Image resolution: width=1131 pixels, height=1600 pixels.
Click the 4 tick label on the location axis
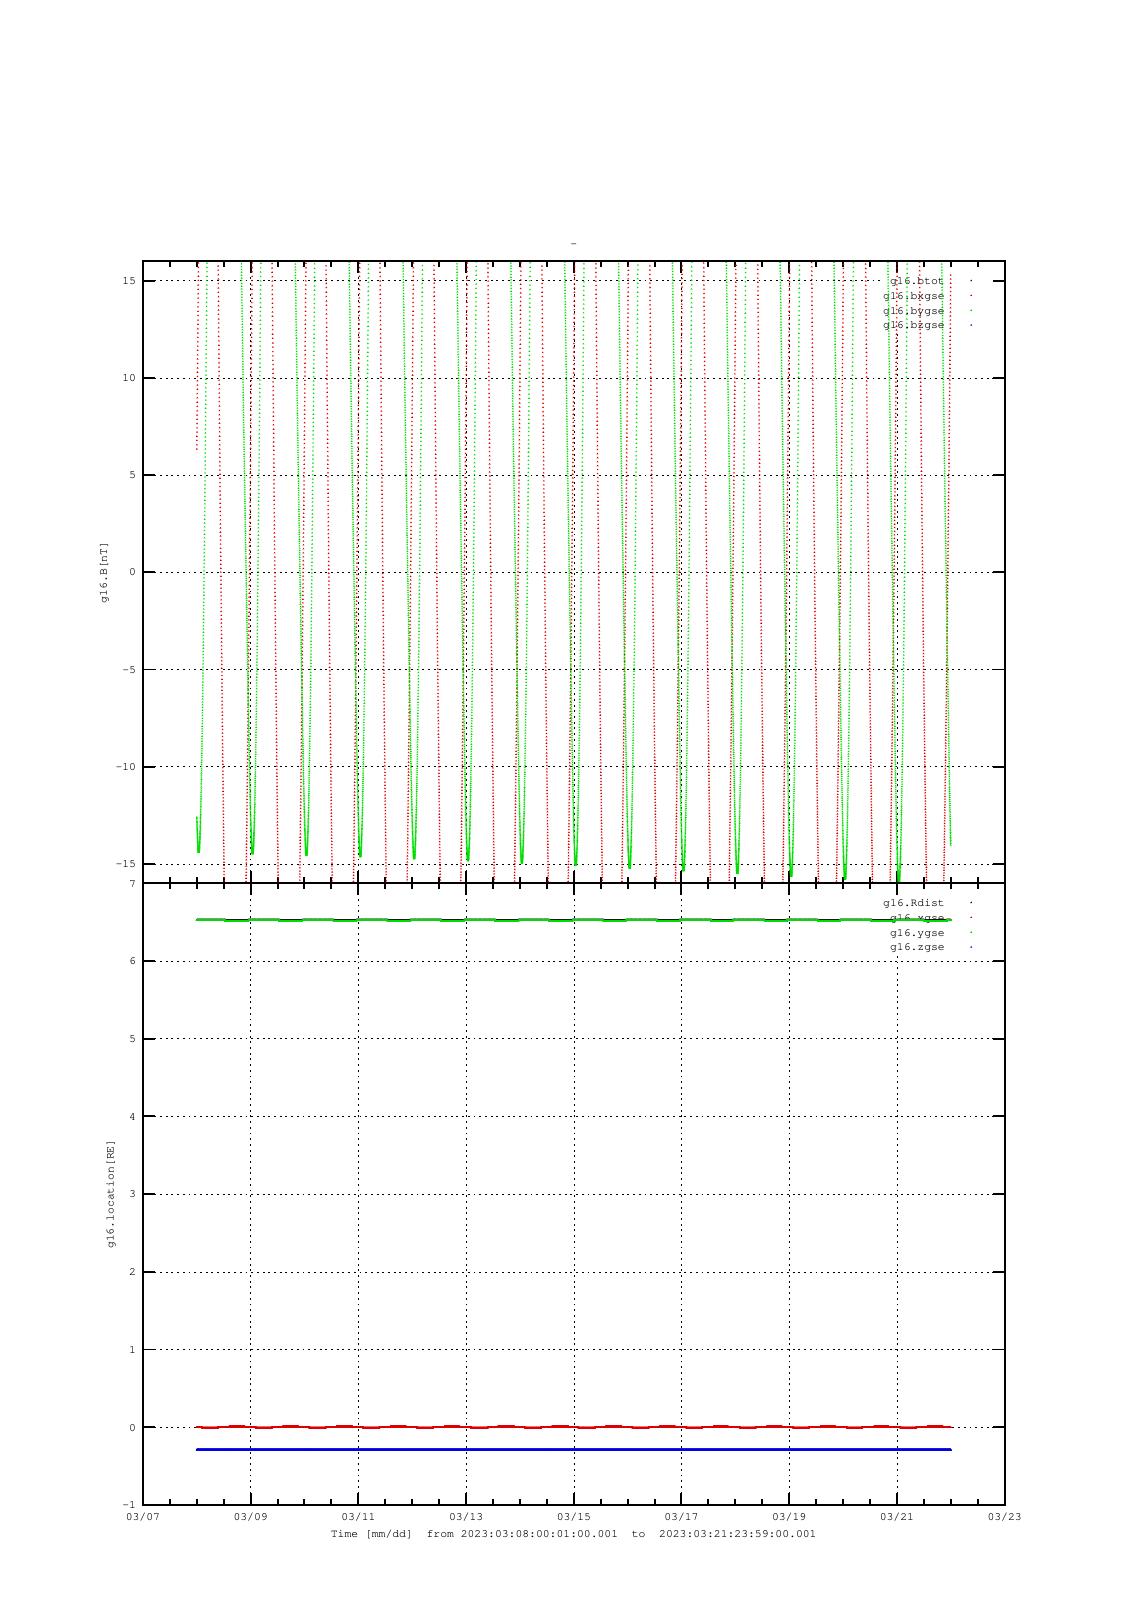[132, 1117]
